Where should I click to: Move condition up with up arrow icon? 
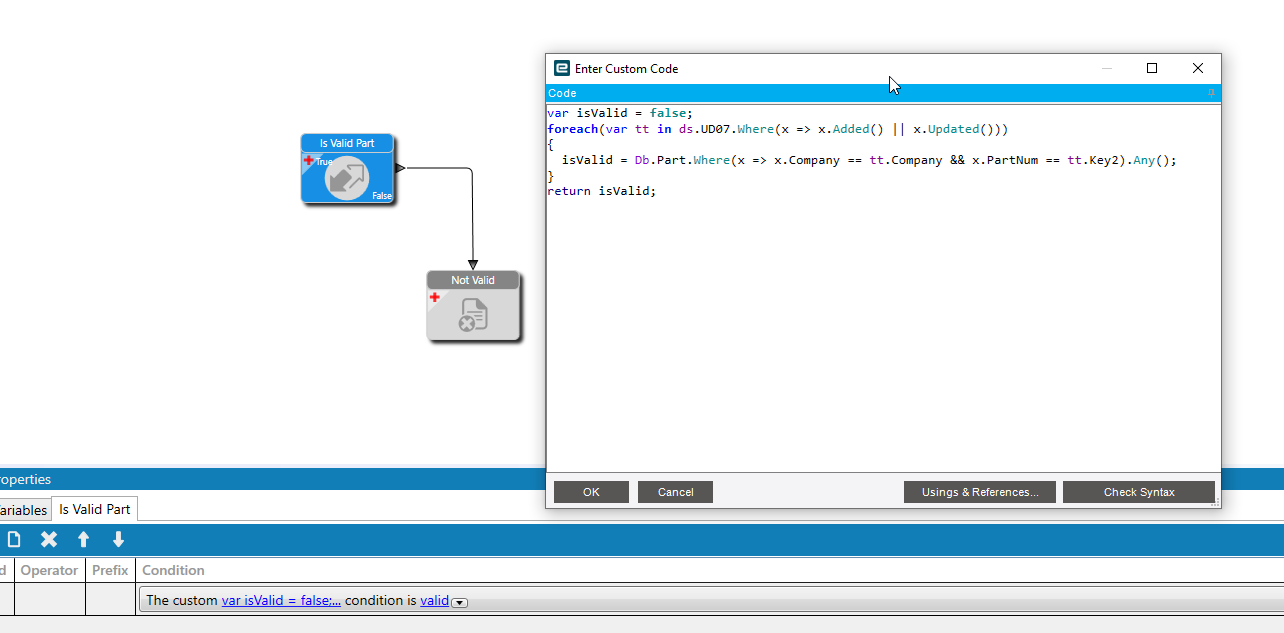(84, 539)
